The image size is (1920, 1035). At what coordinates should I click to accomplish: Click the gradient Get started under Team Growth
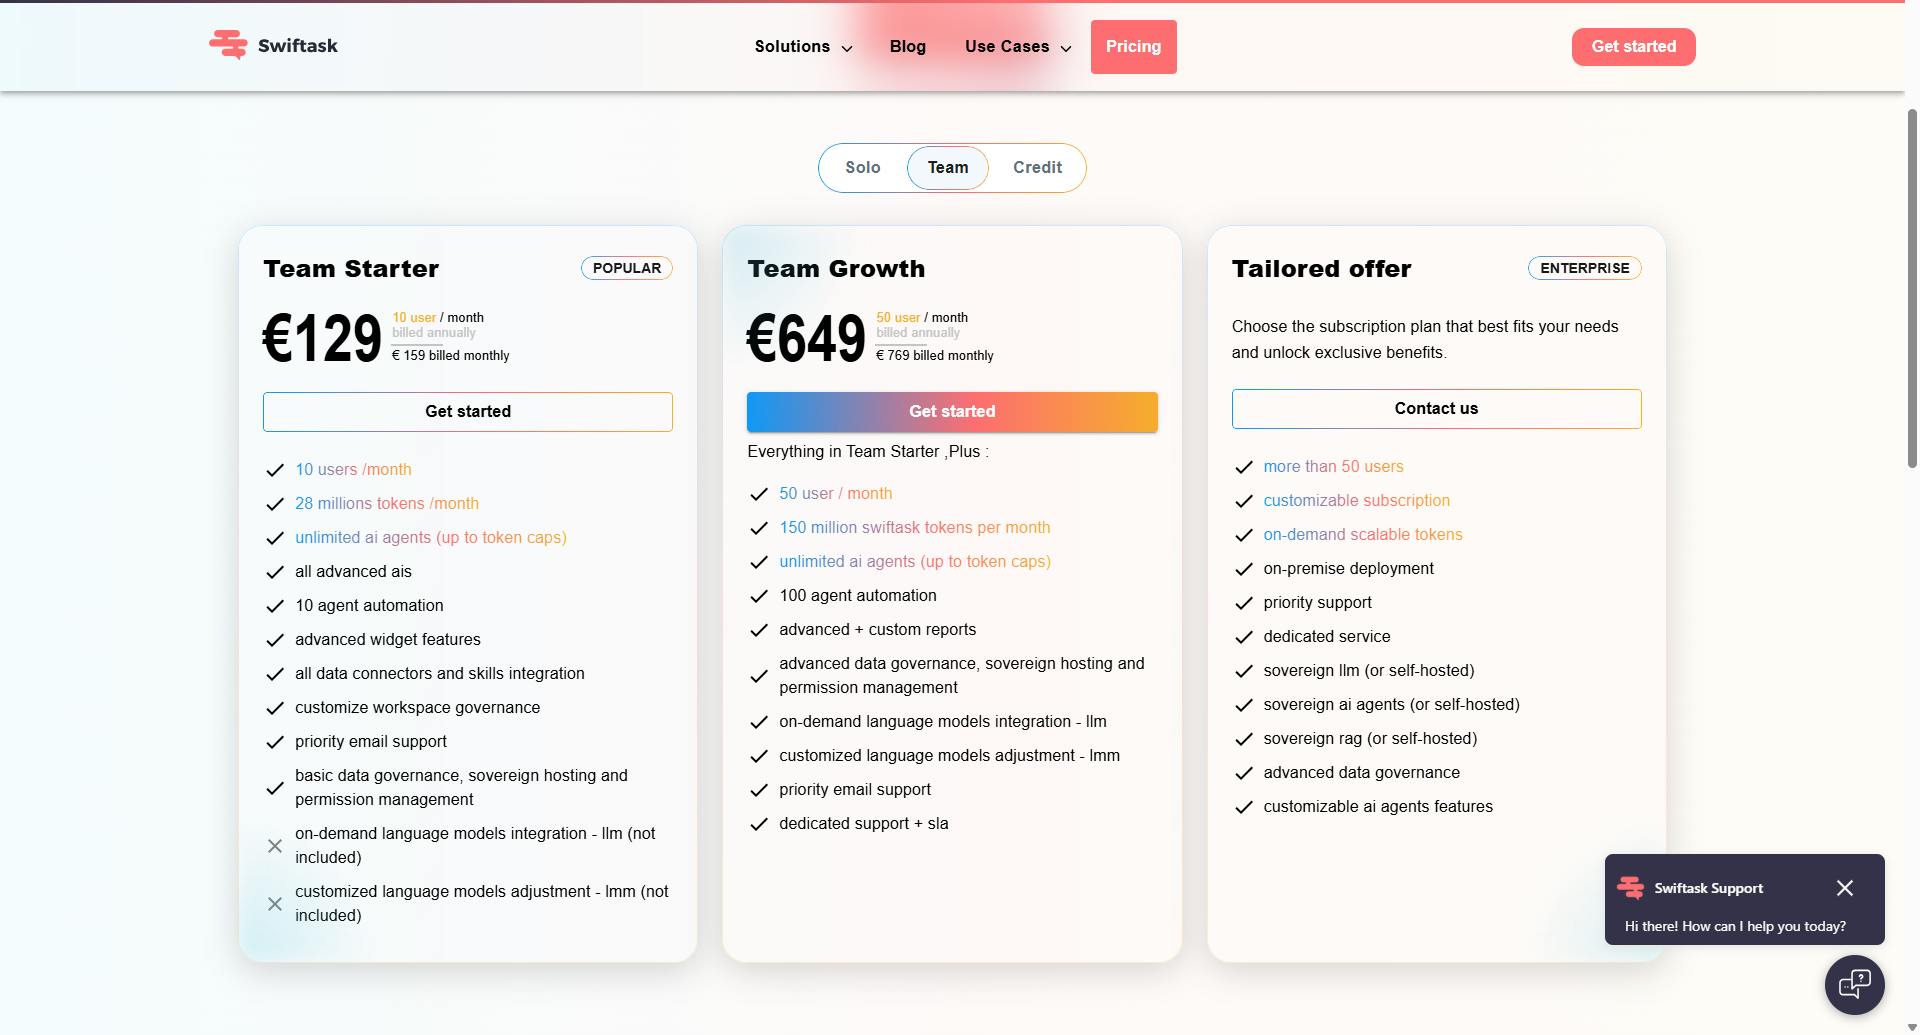[952, 411]
